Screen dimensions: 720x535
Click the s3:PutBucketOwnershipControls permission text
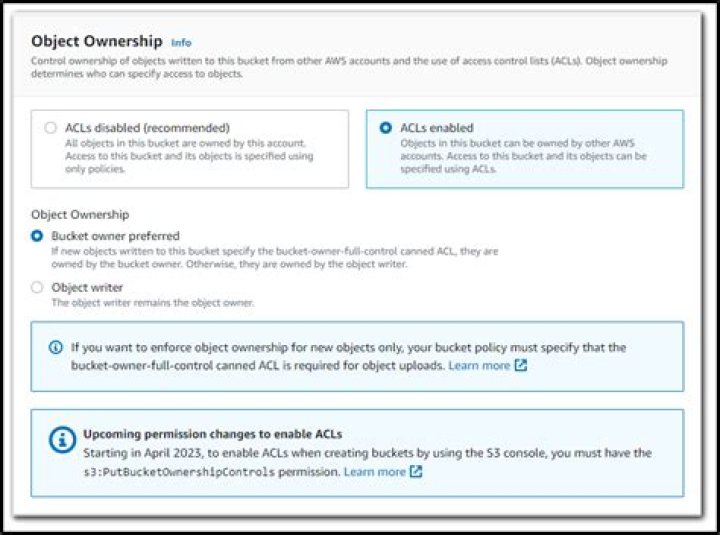click(179, 472)
